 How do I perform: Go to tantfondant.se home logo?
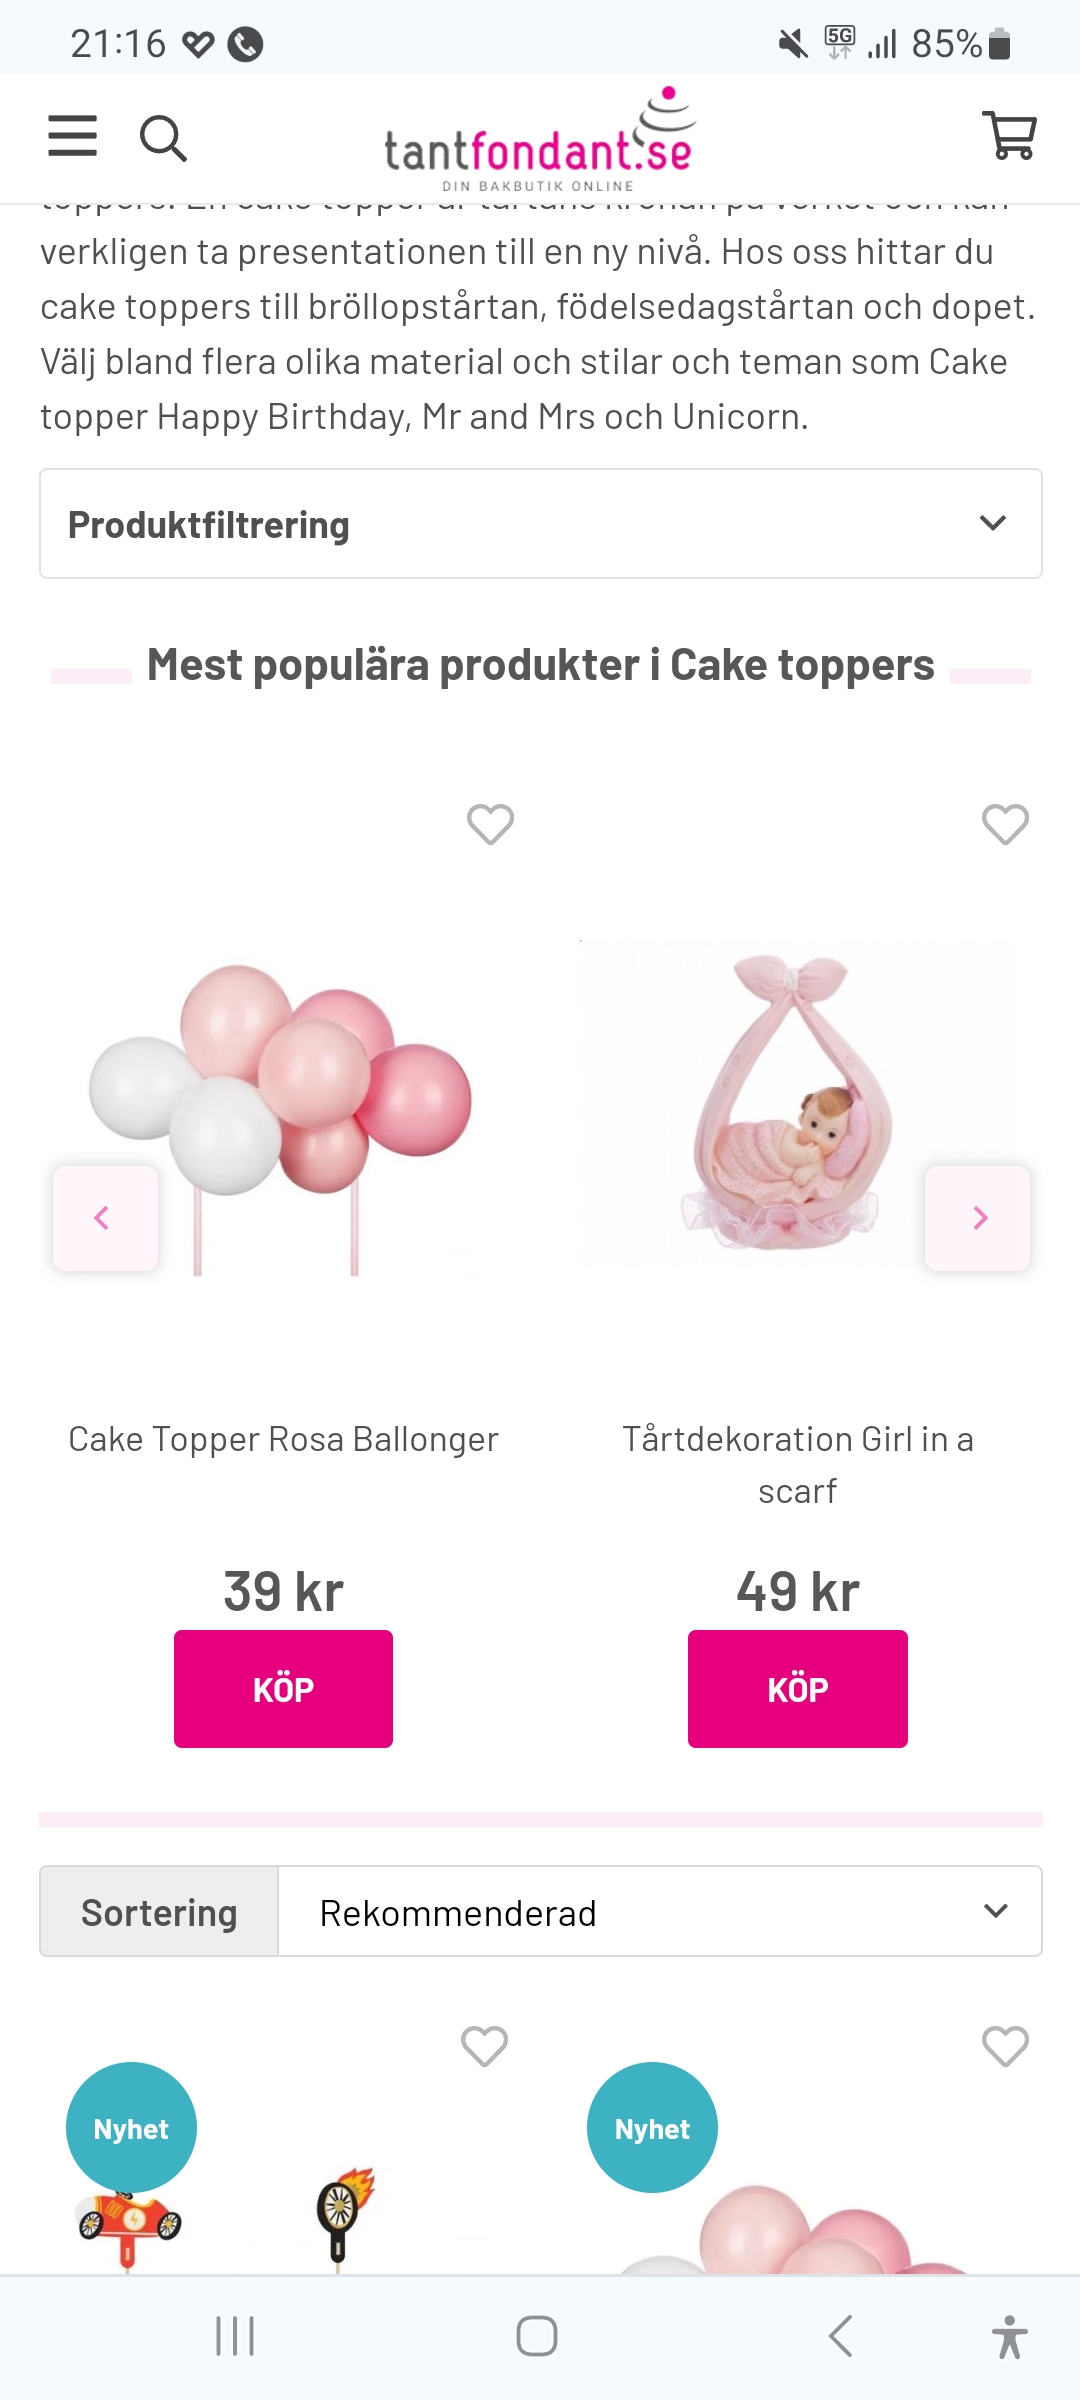pyautogui.click(x=539, y=142)
